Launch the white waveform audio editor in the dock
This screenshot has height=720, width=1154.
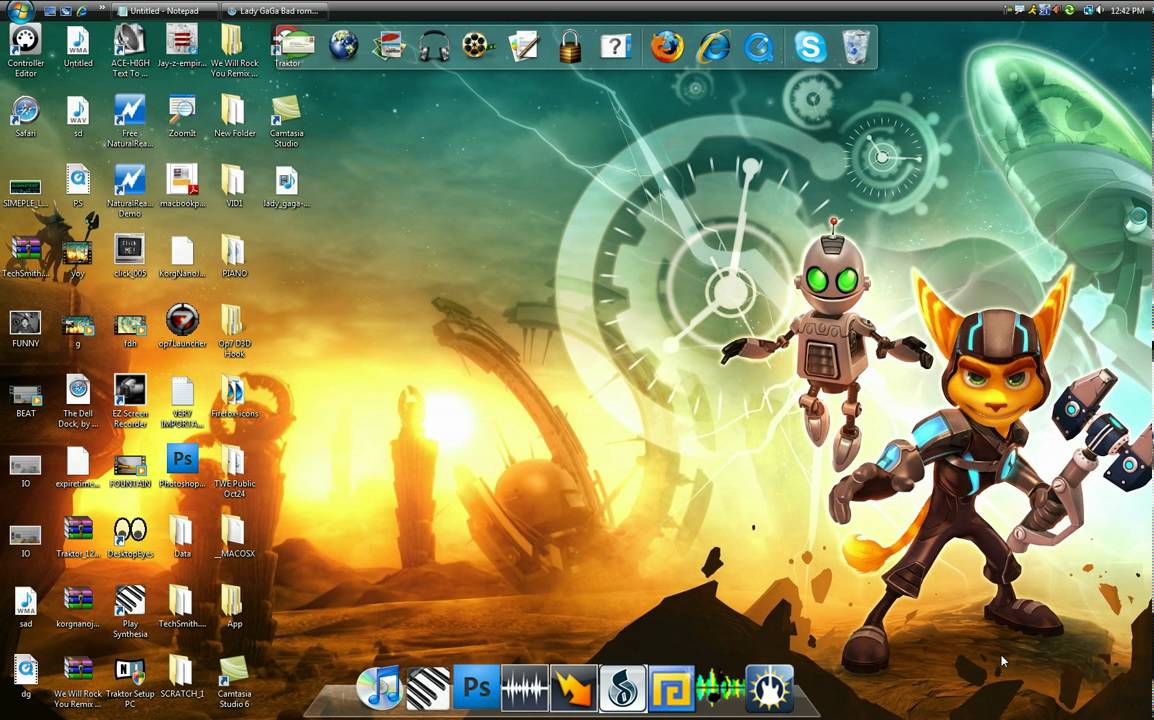pyautogui.click(x=525, y=688)
